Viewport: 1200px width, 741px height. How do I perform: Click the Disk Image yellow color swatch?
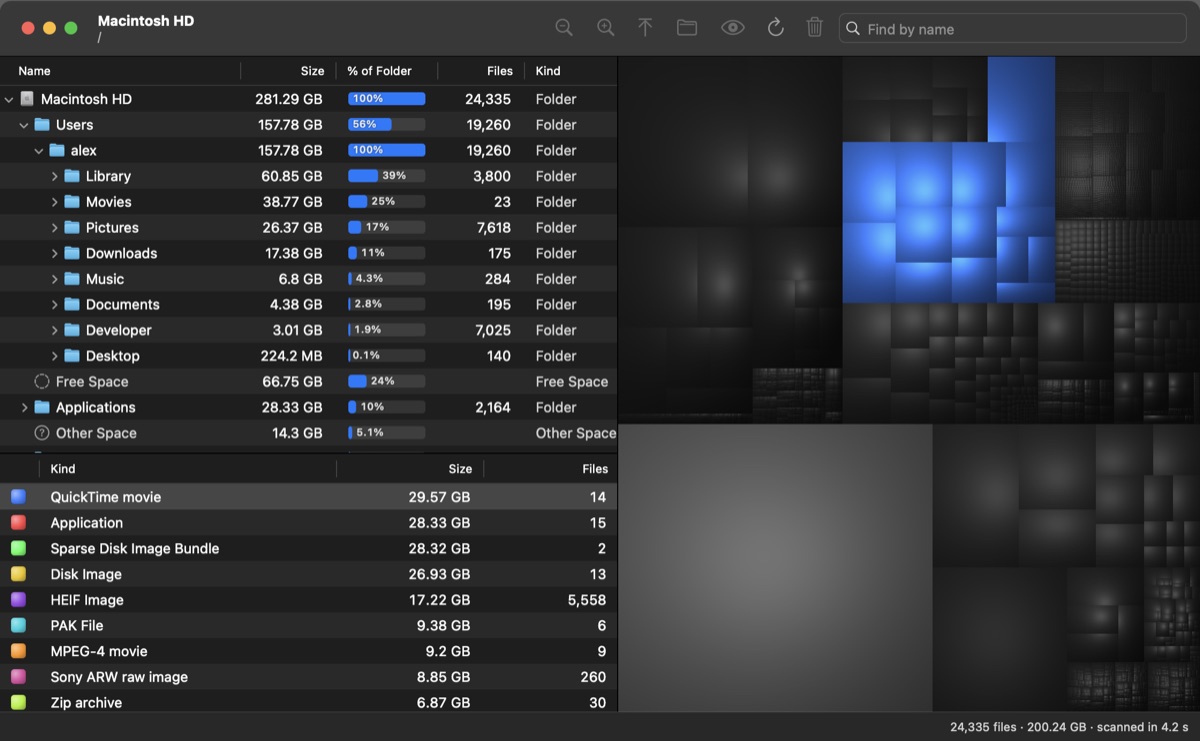[18, 574]
